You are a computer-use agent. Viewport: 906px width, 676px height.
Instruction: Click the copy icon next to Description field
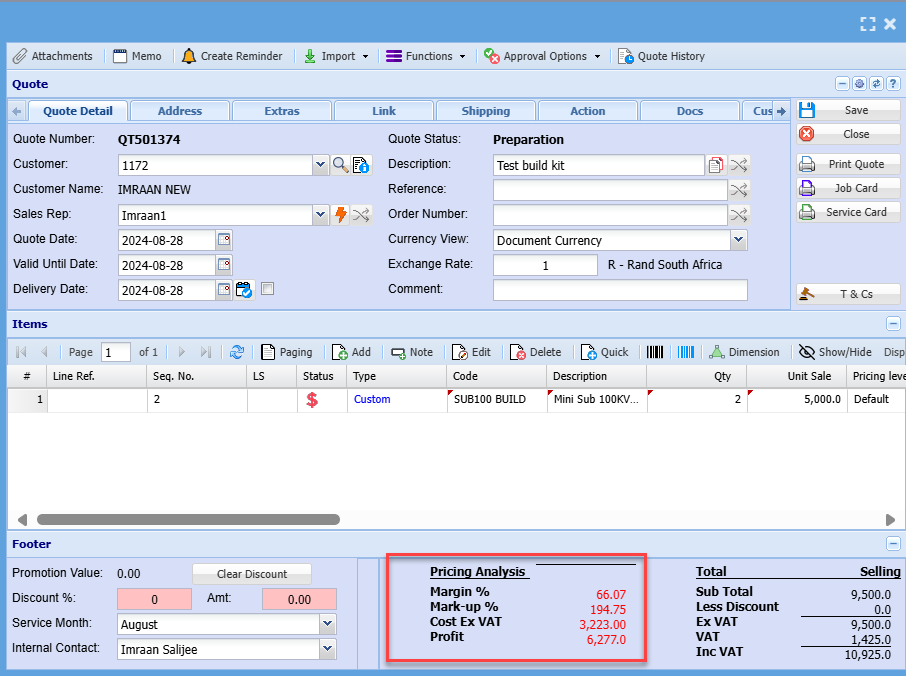(716, 165)
